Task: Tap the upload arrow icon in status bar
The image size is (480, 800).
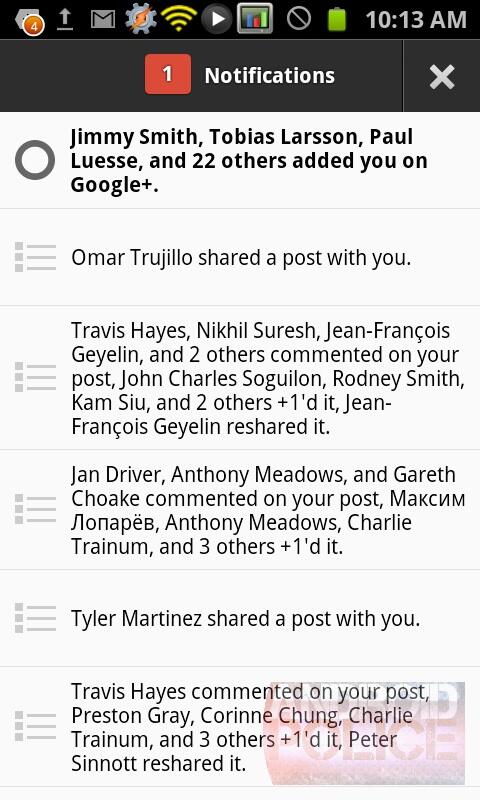Action: 65,20
